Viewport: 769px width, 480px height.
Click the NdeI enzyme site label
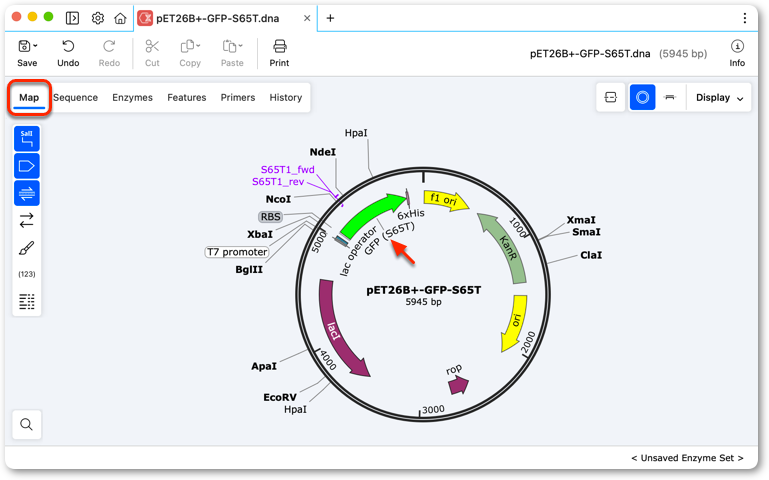(x=323, y=152)
